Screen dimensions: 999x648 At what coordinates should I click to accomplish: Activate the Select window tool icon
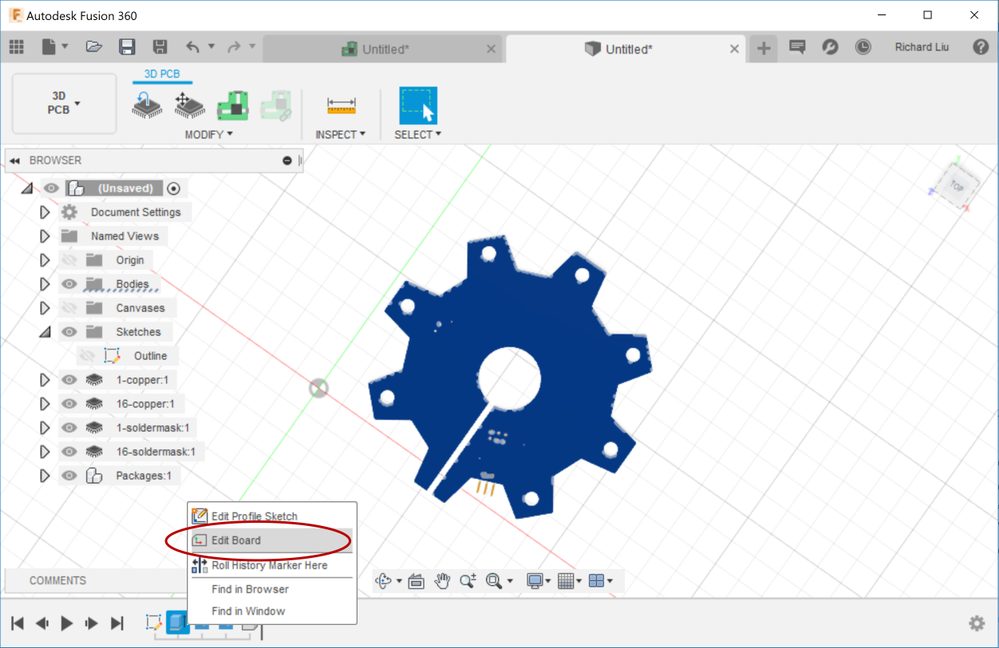pos(418,105)
